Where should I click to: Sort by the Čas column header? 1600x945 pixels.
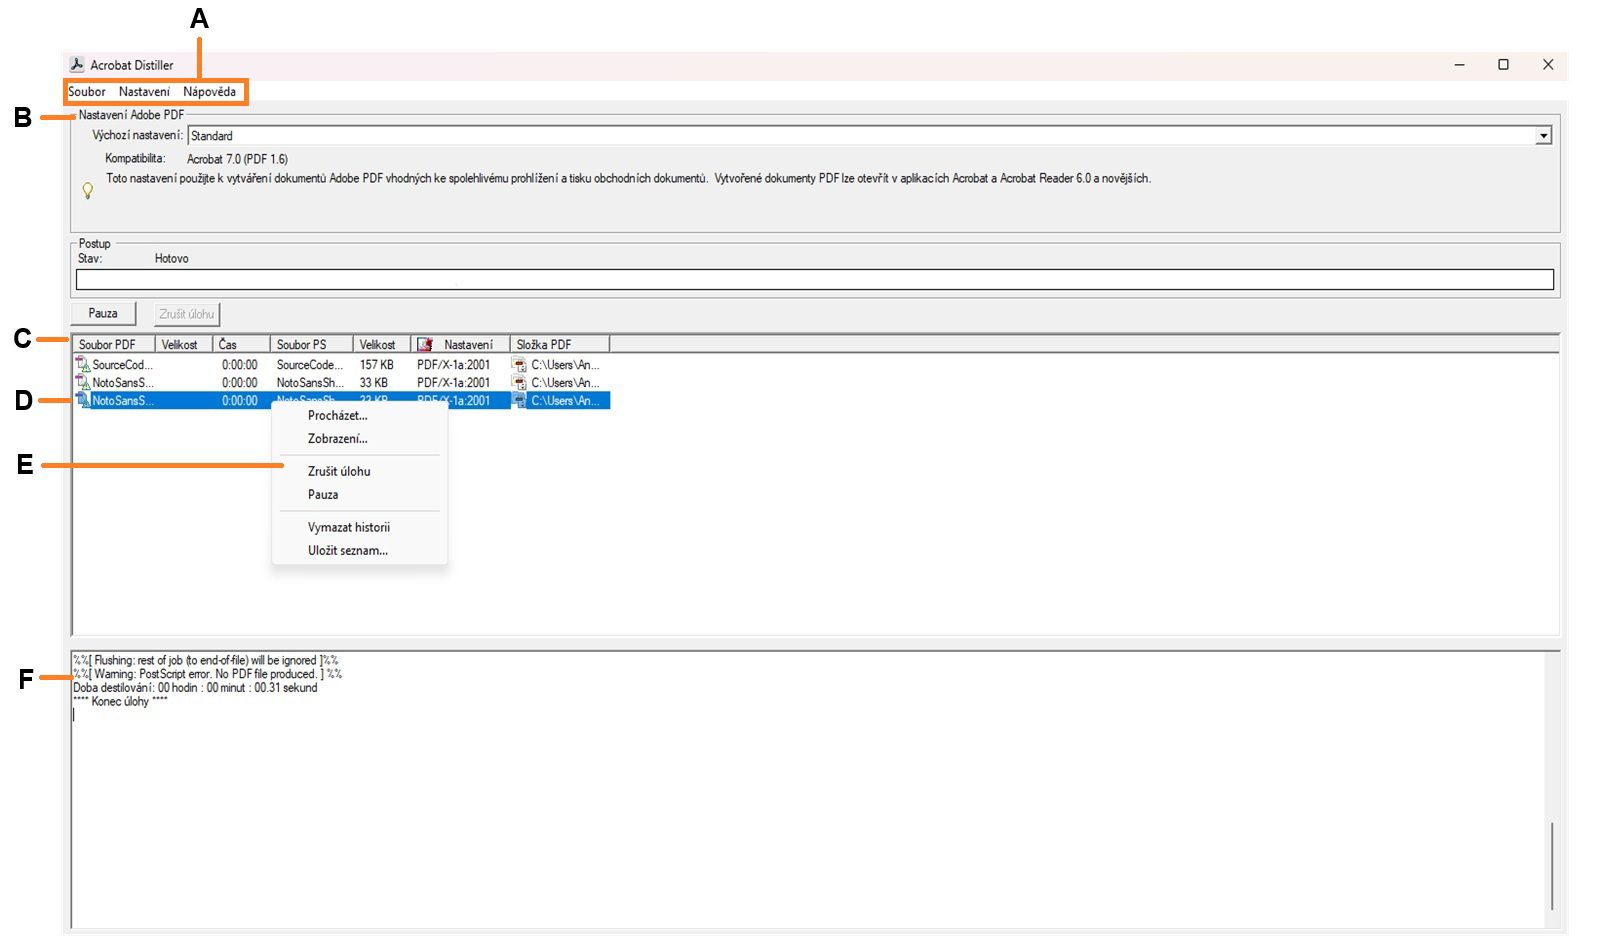pos(241,345)
